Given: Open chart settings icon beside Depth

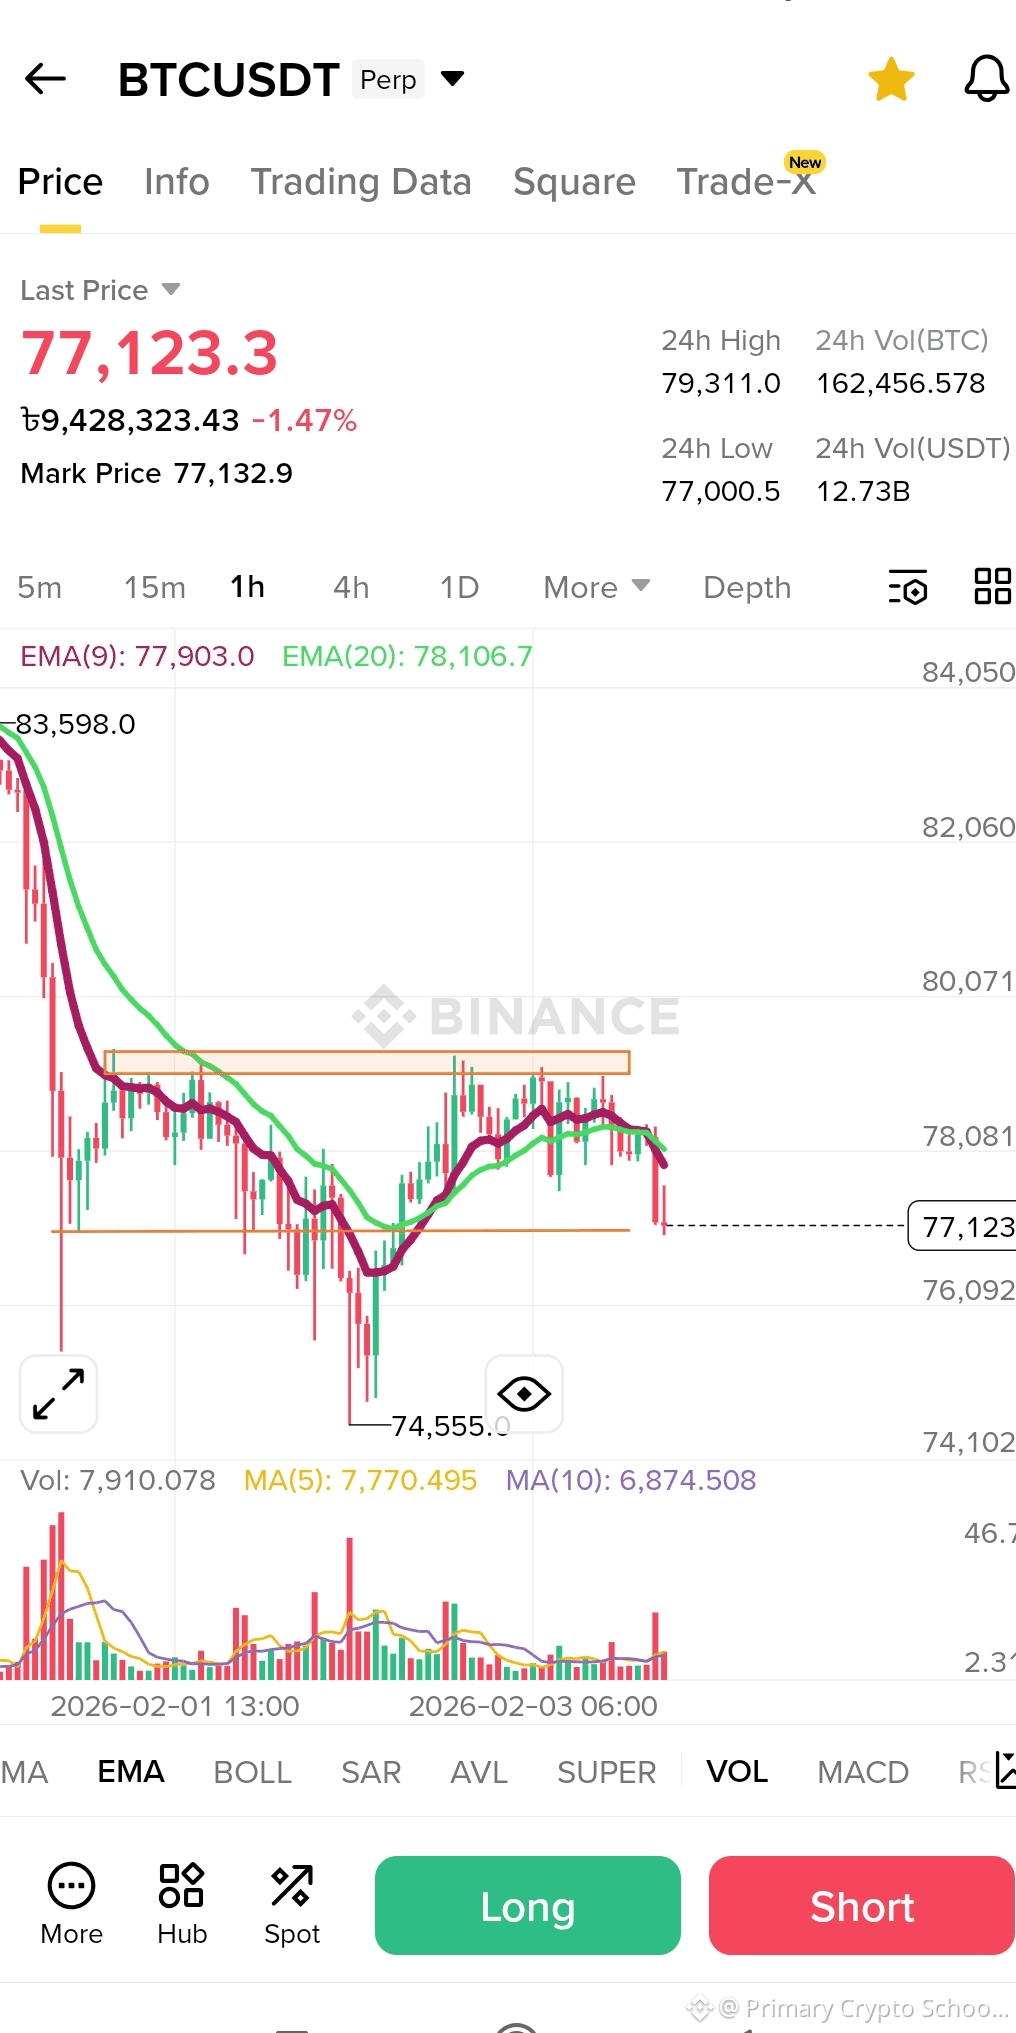Looking at the screenshot, I should pyautogui.click(x=908, y=587).
